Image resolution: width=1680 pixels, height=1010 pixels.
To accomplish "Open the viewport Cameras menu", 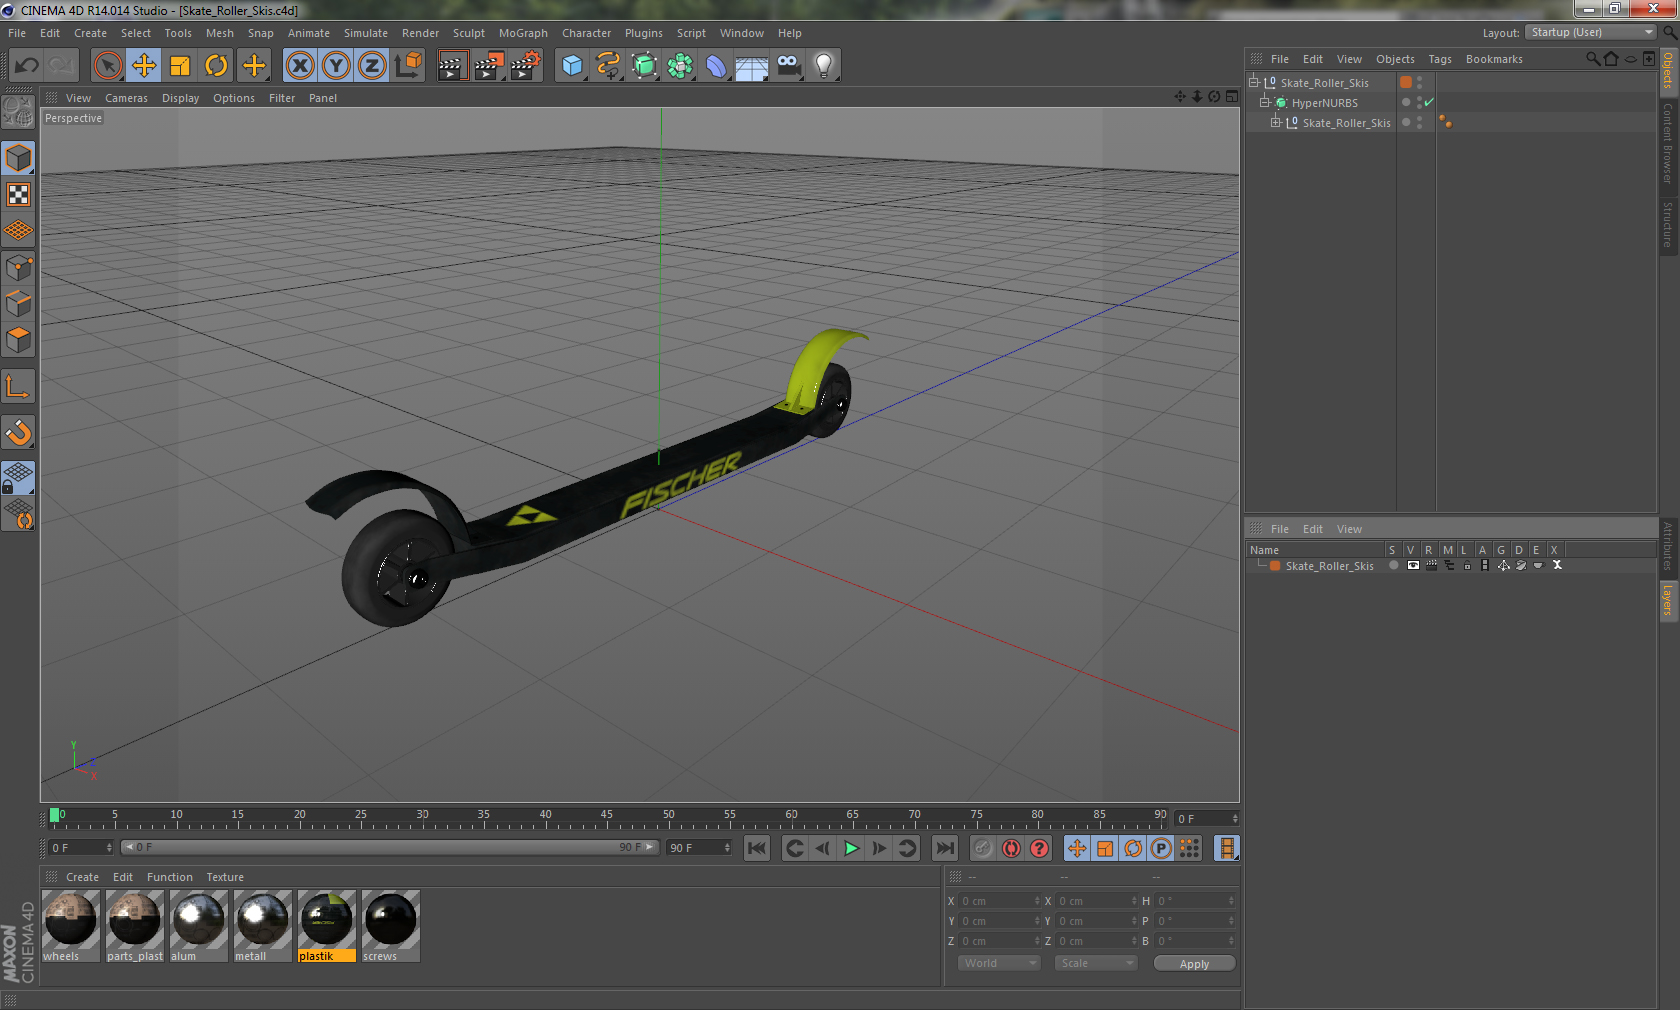I will (126, 98).
